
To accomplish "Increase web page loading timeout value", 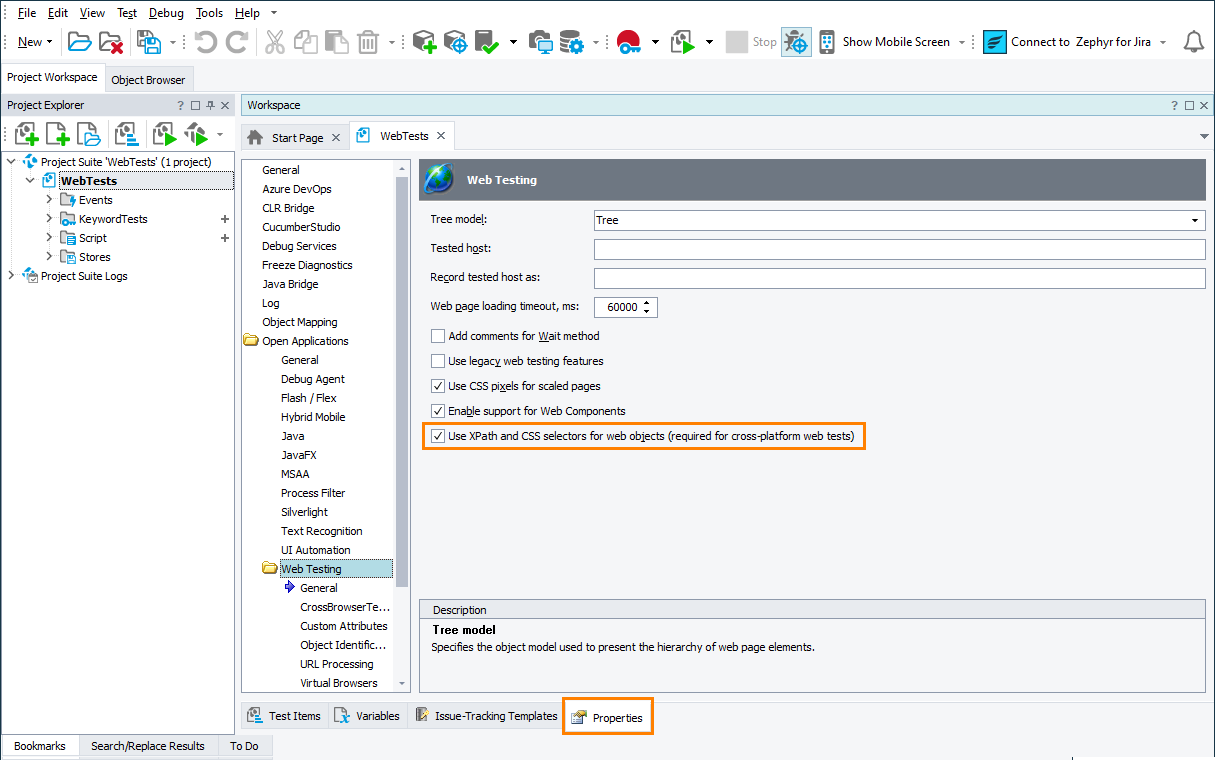I will [648, 303].
